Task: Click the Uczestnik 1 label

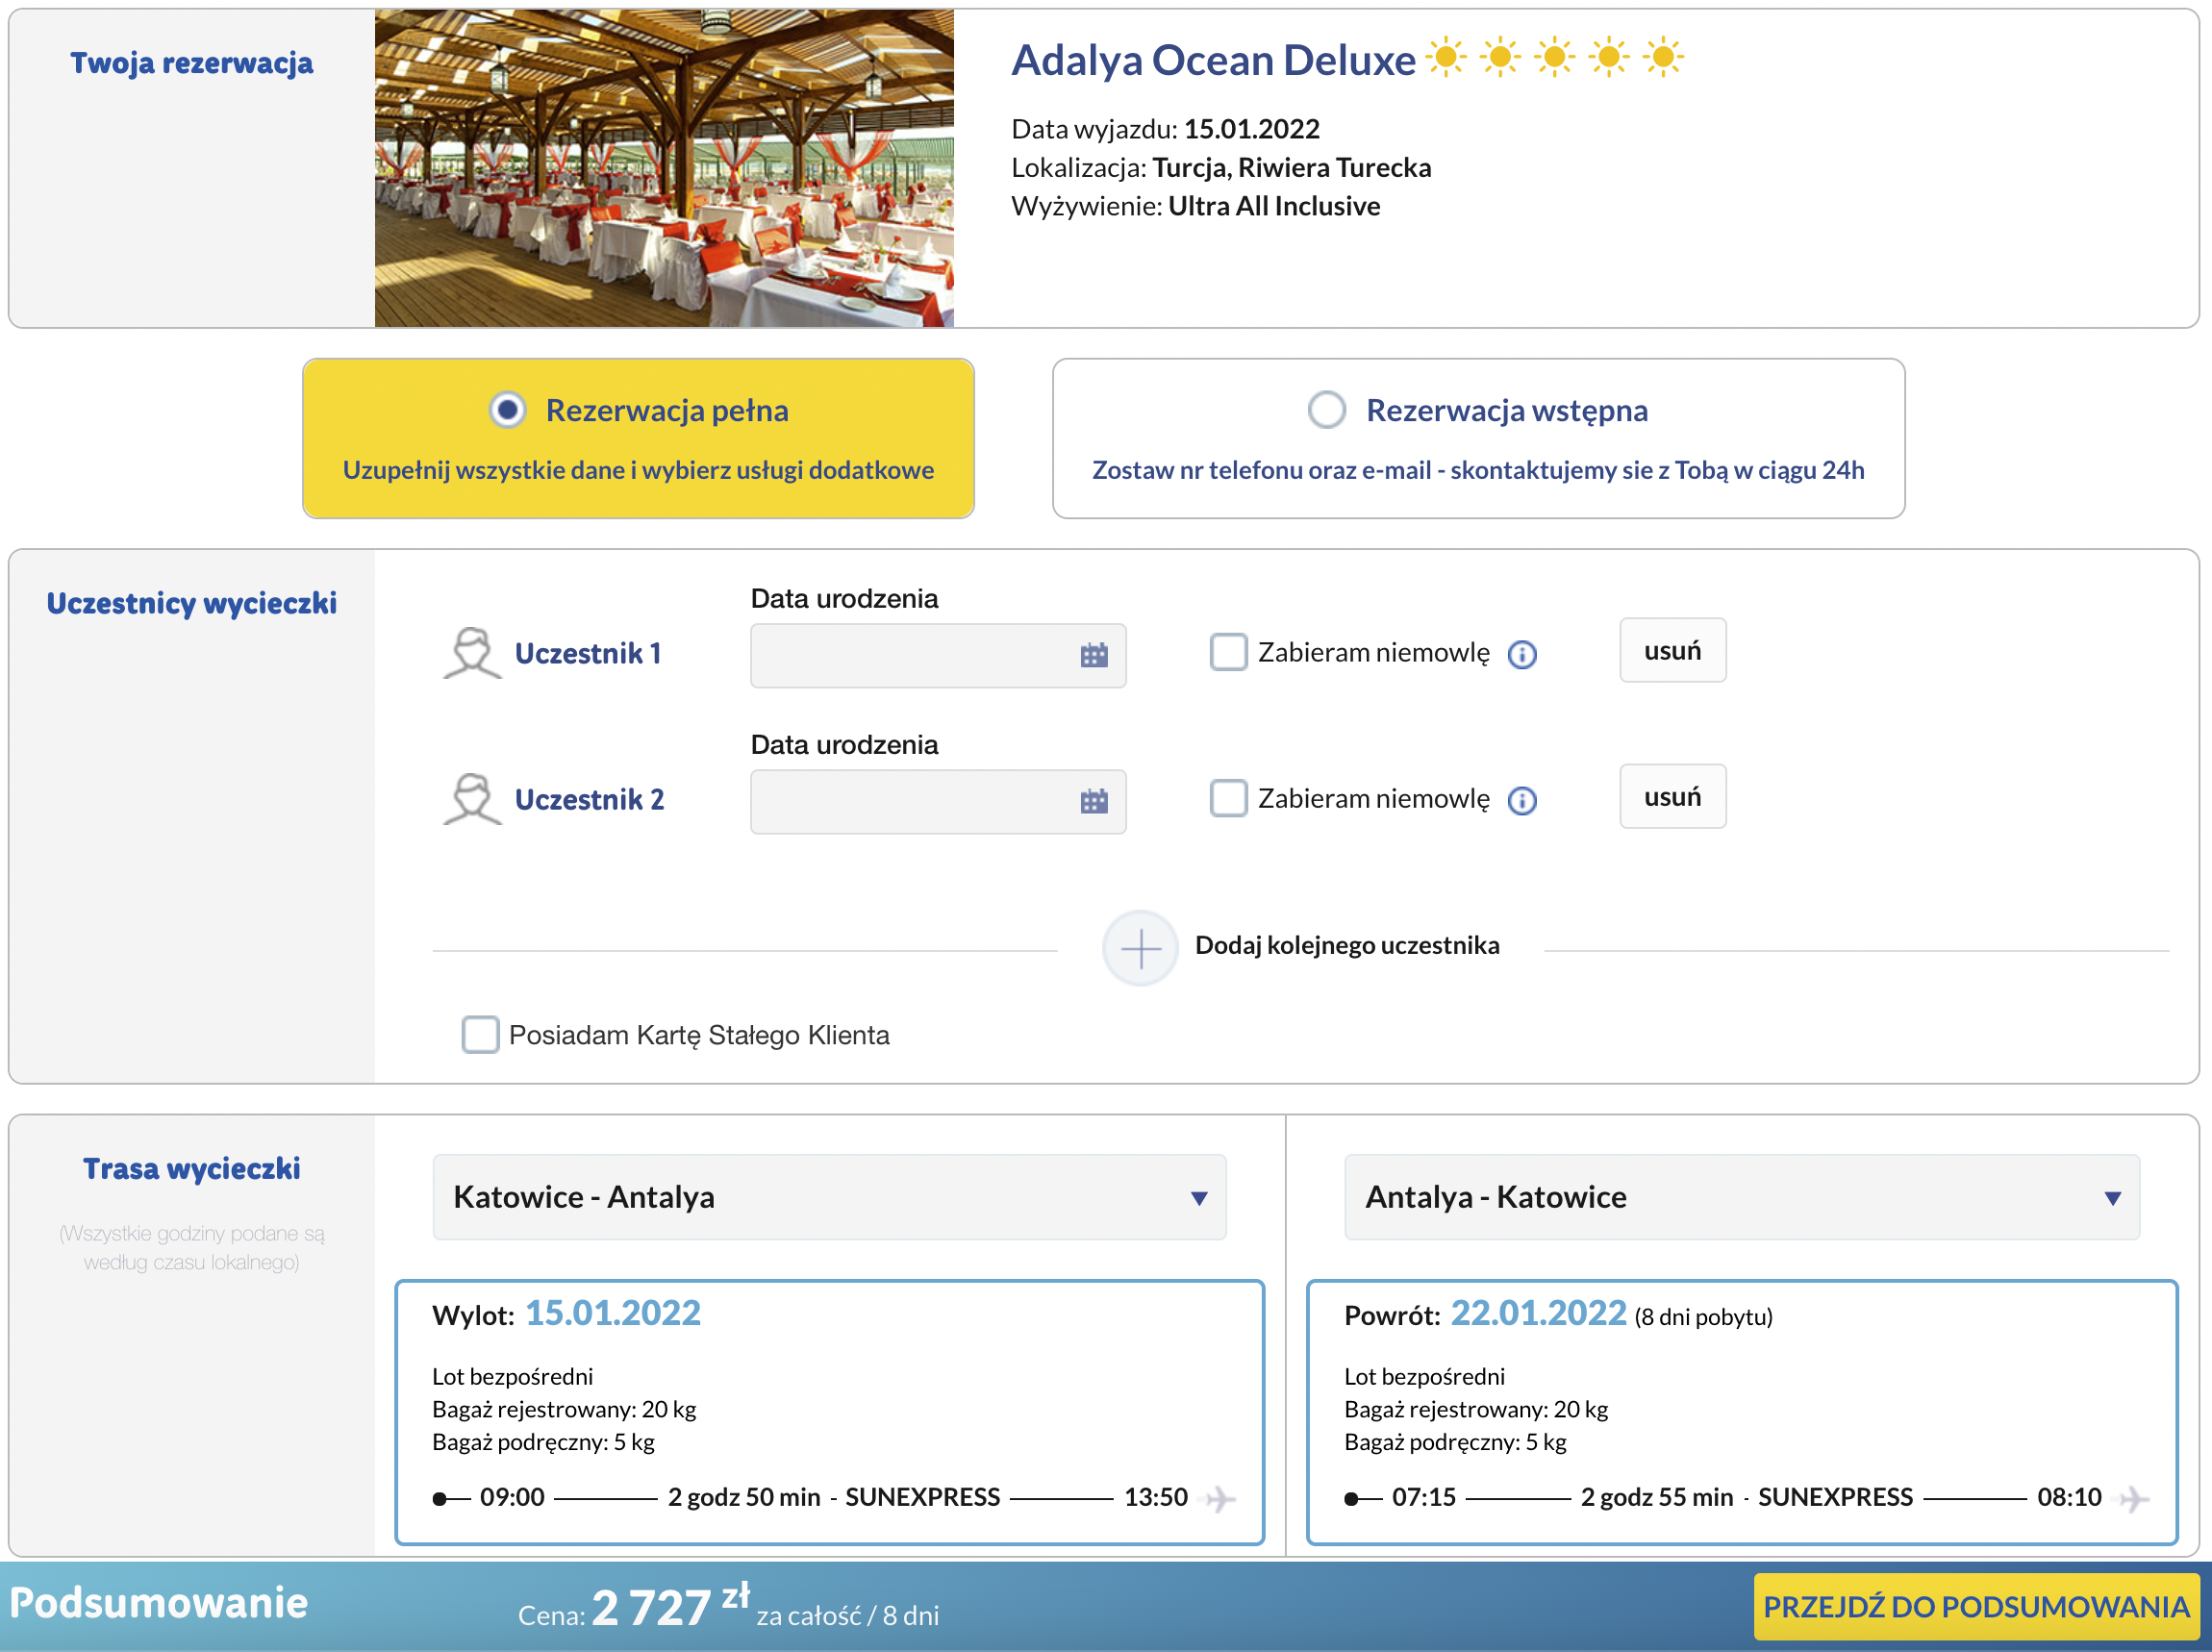Action: 588,654
